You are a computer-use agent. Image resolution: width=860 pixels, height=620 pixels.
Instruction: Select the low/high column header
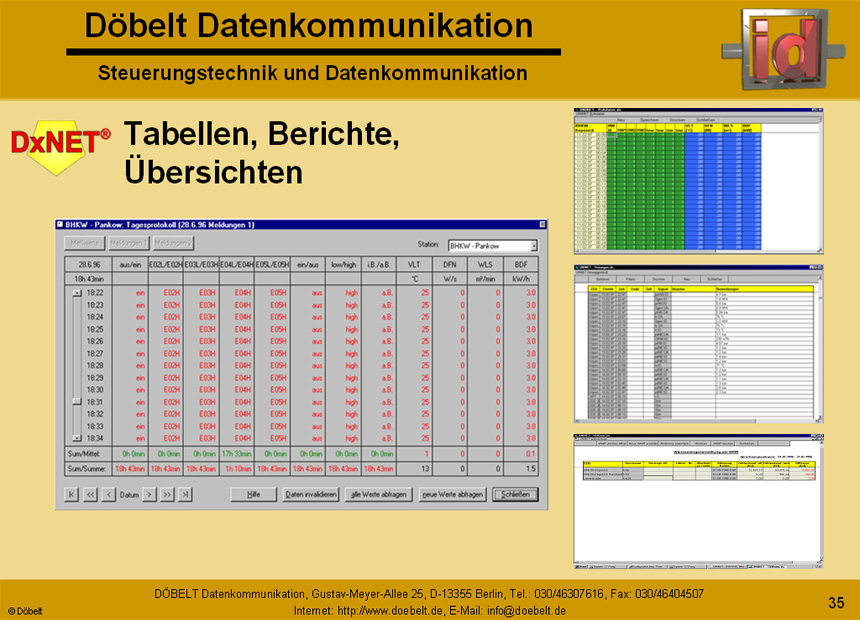click(343, 264)
